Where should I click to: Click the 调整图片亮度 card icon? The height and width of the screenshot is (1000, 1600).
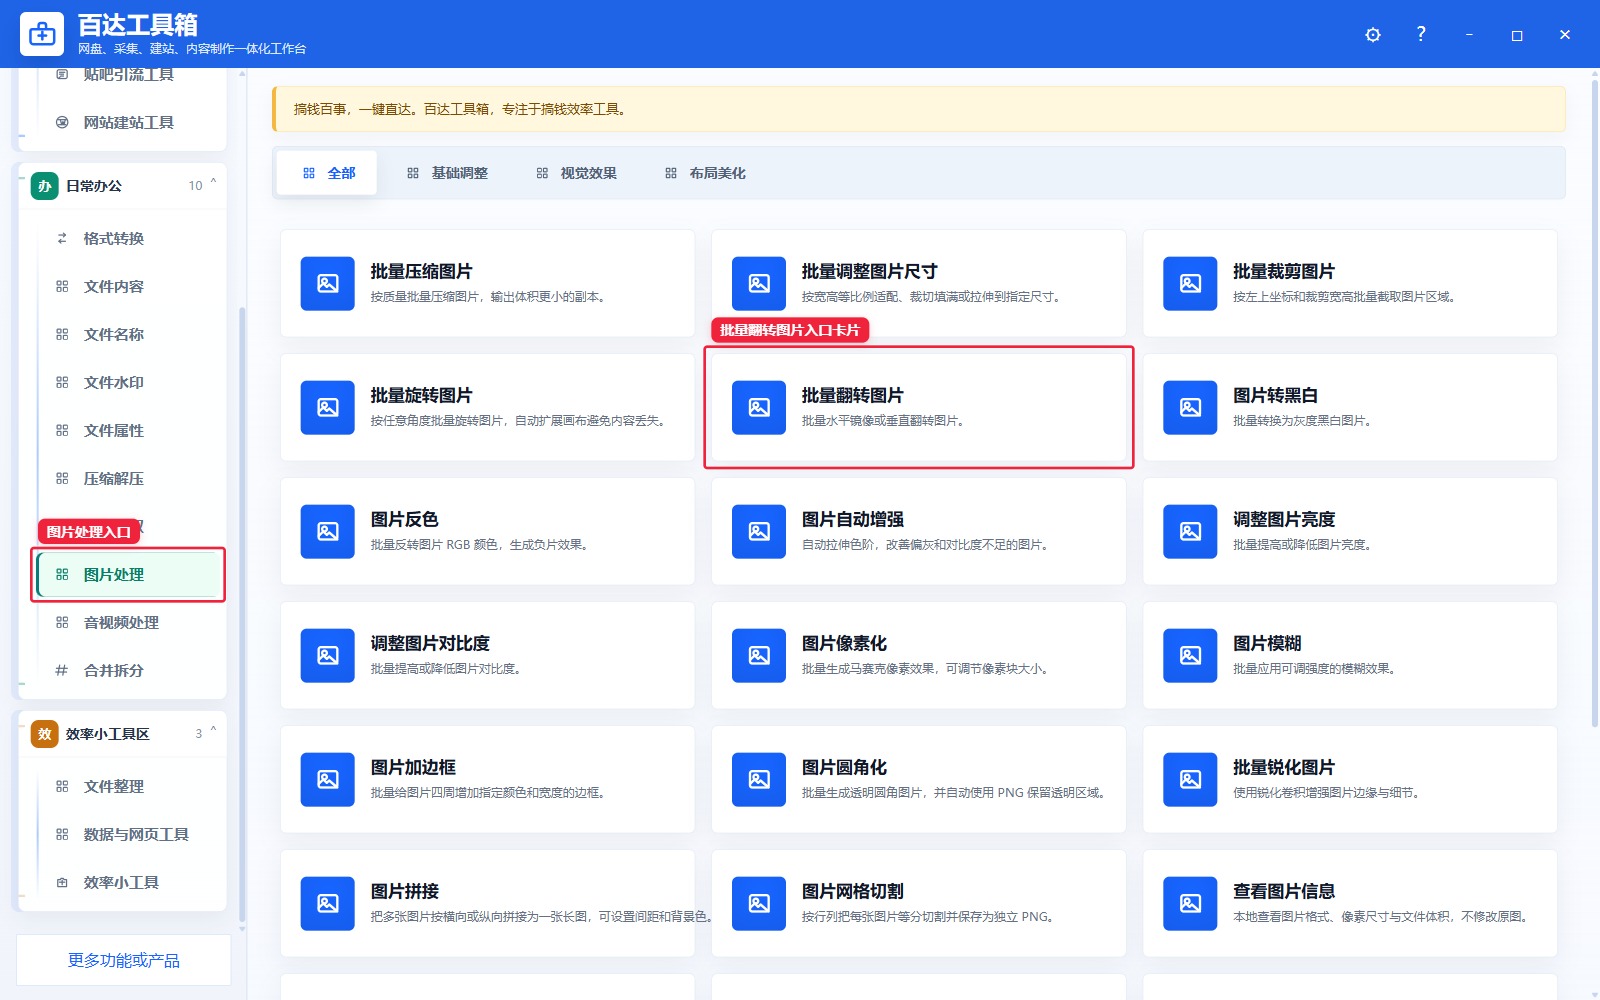1190,532
